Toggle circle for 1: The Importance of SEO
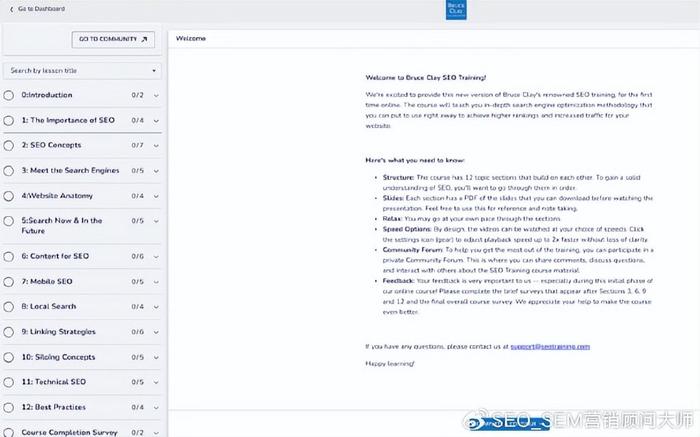 tap(8, 121)
